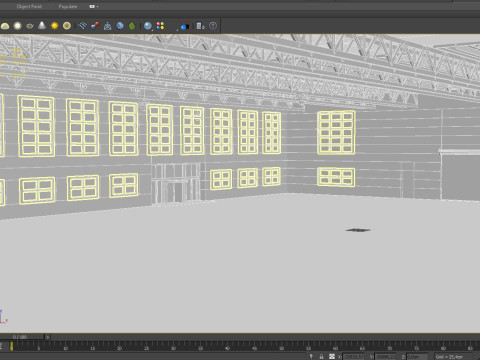Image resolution: width=480 pixels, height=360 pixels.
Task: Click the Y coordinate input field
Action: click(x=386, y=357)
